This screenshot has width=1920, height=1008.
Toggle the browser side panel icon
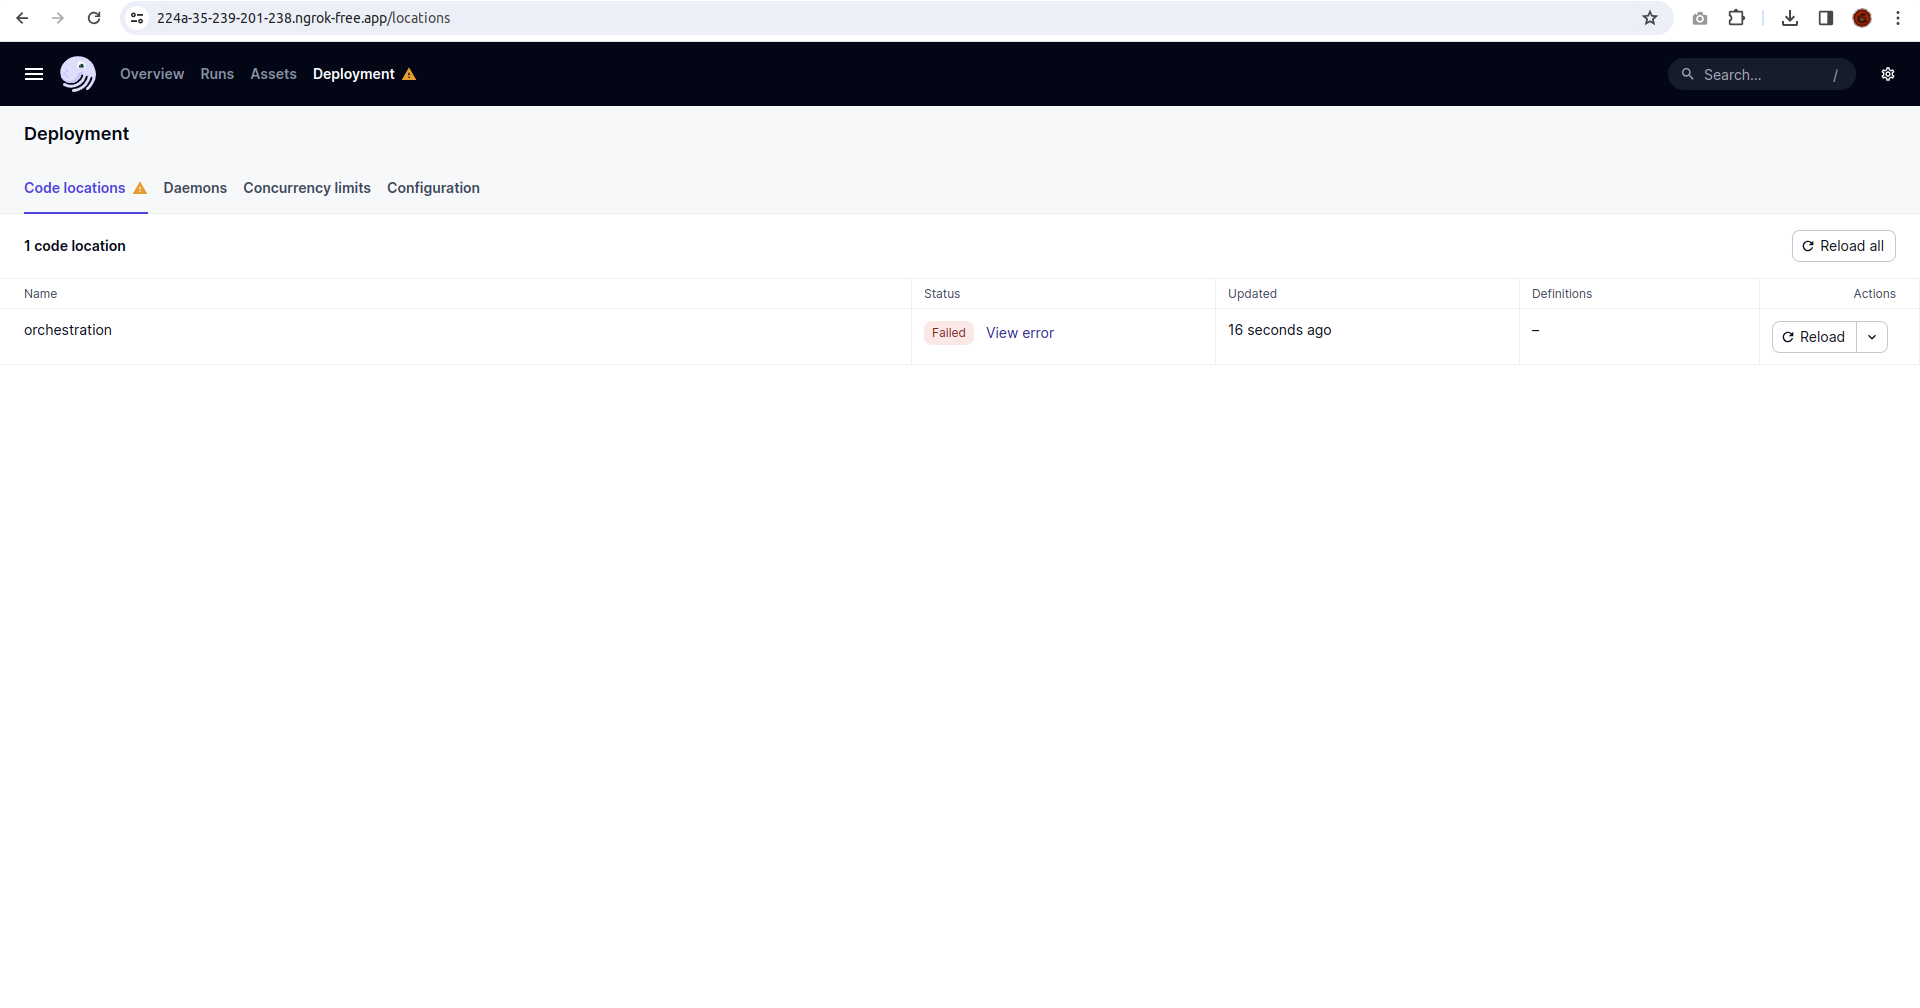1826,18
